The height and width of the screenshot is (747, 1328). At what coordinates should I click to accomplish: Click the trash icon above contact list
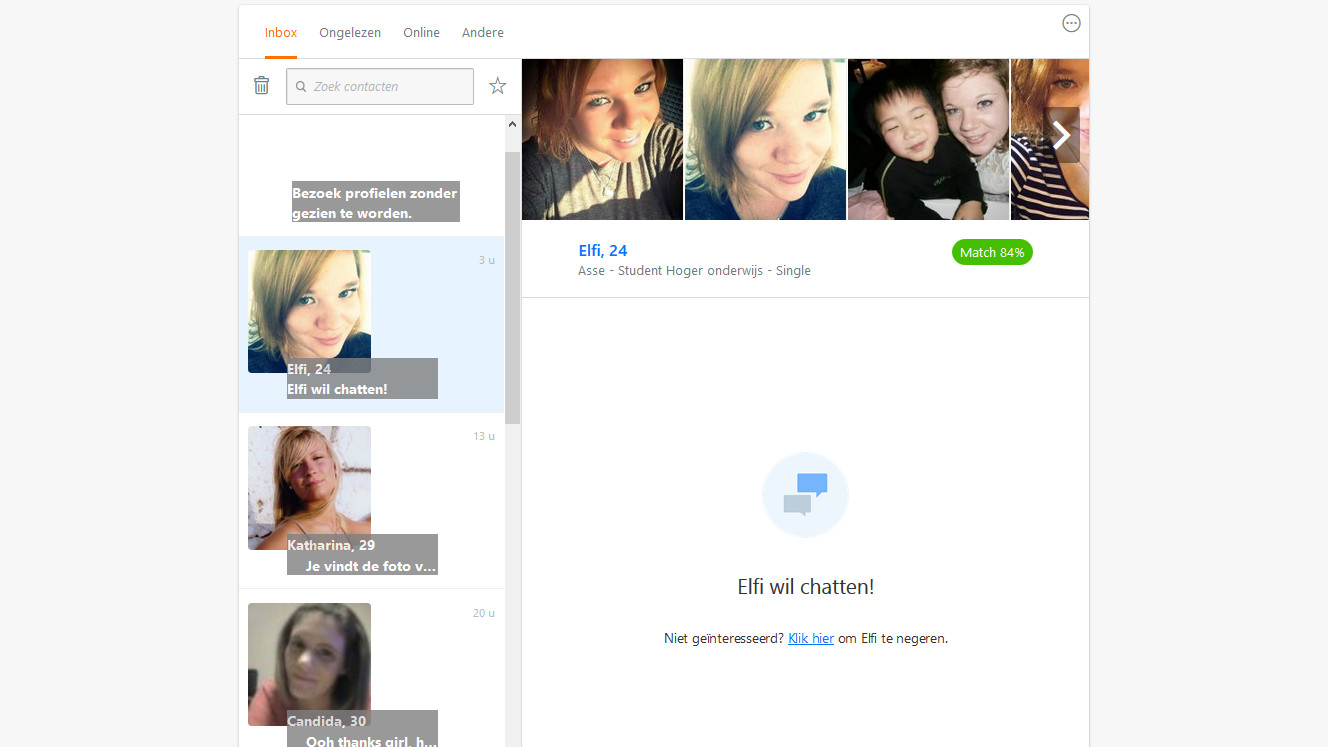pyautogui.click(x=262, y=86)
